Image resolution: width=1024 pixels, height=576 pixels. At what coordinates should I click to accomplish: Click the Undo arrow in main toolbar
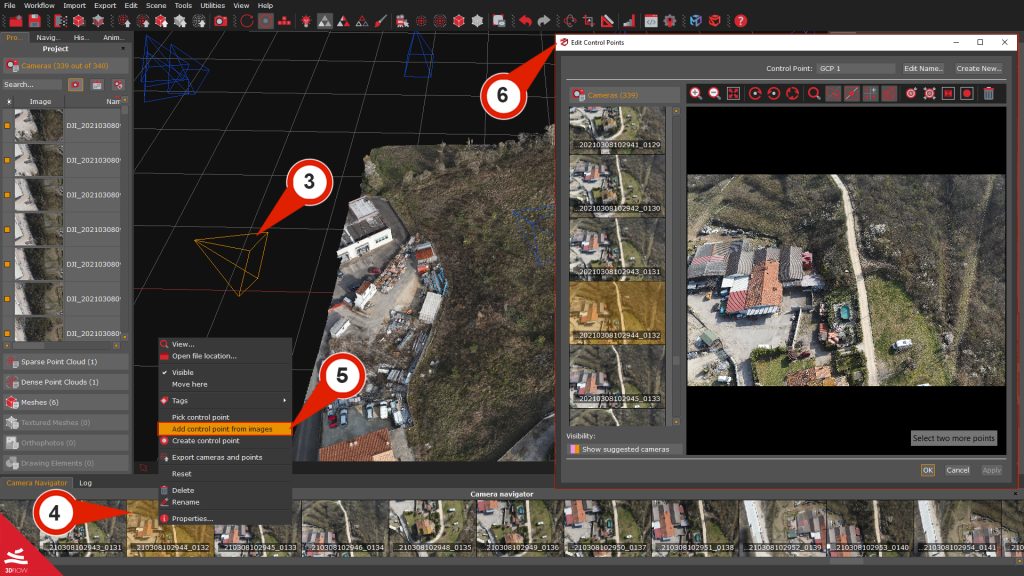coord(525,21)
